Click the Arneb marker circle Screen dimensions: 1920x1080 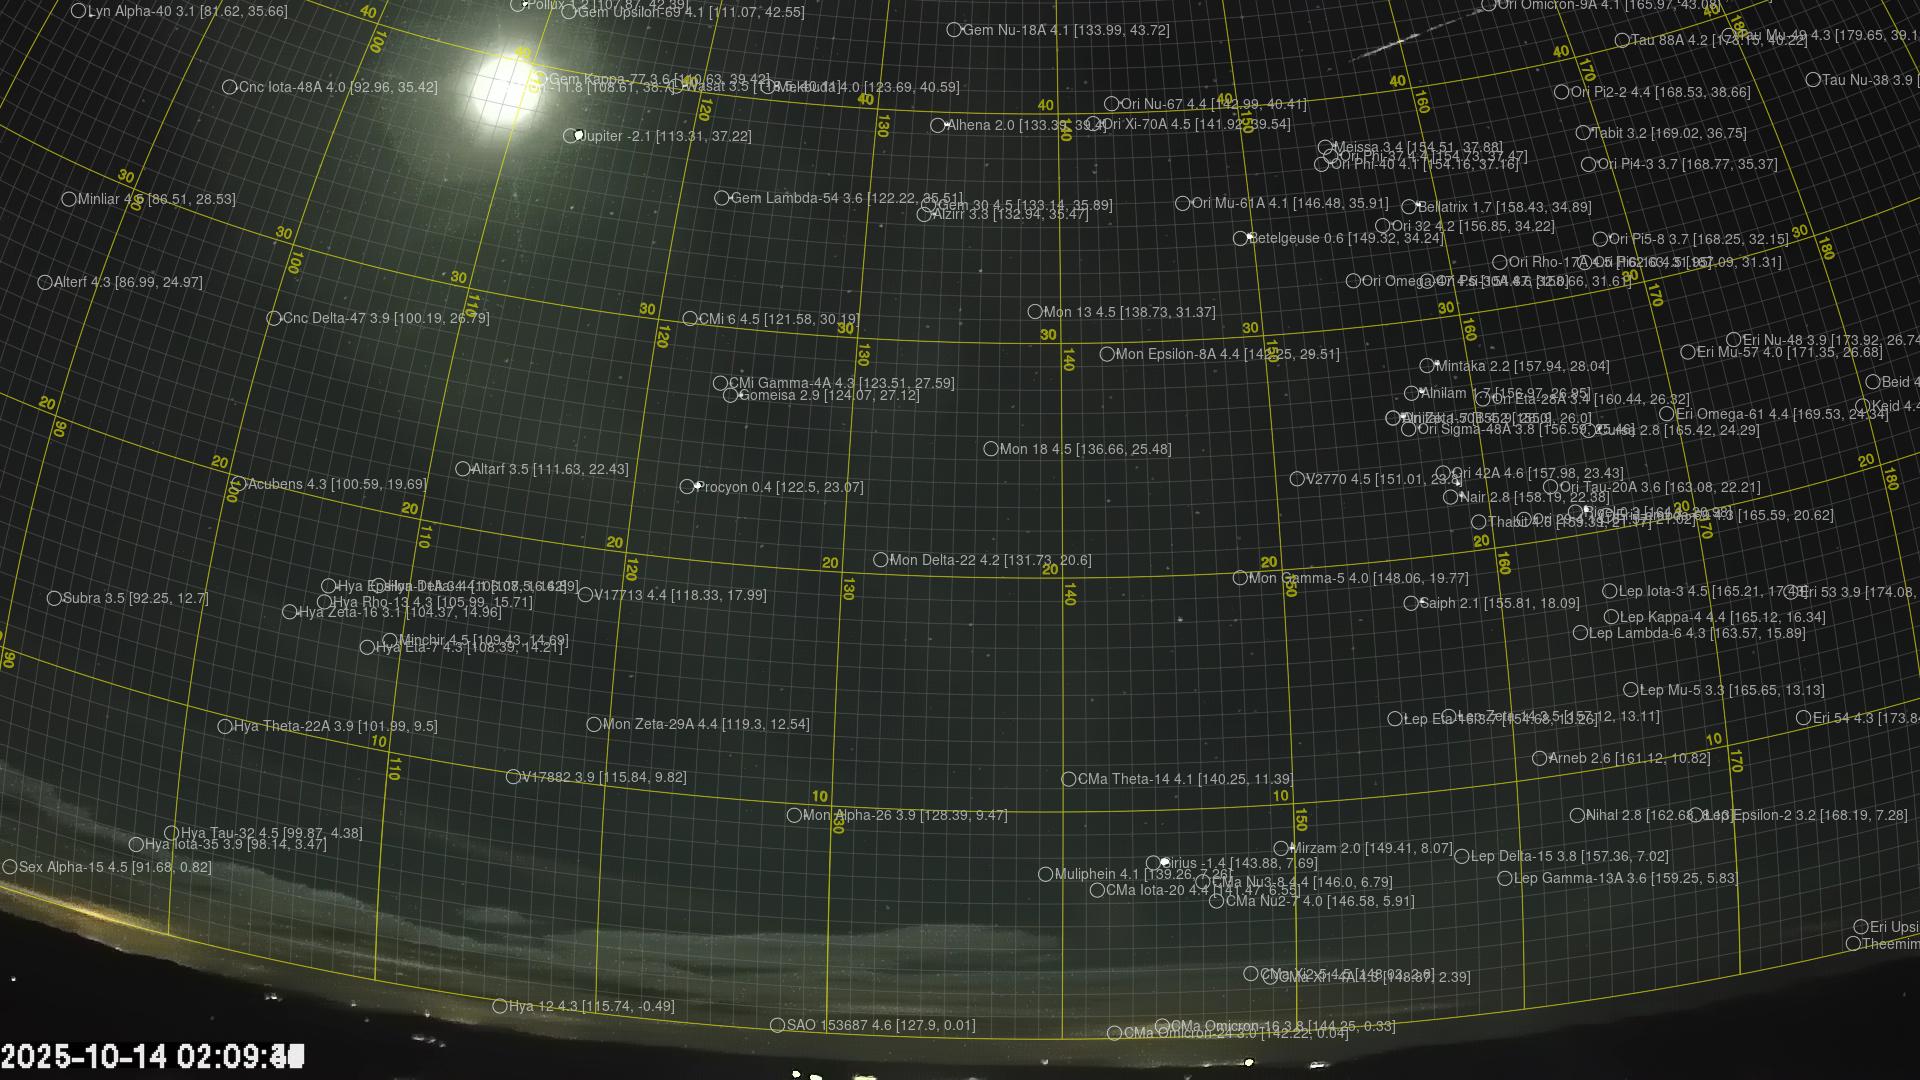coord(1540,759)
